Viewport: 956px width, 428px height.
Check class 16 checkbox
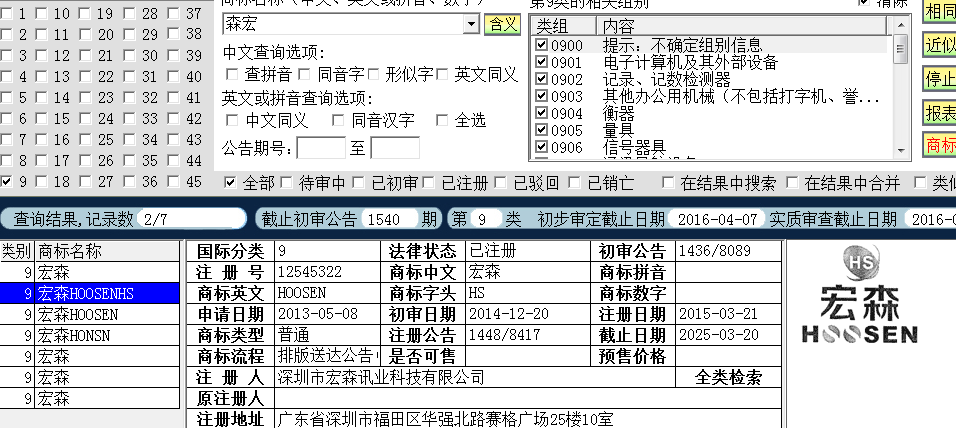coord(41,139)
